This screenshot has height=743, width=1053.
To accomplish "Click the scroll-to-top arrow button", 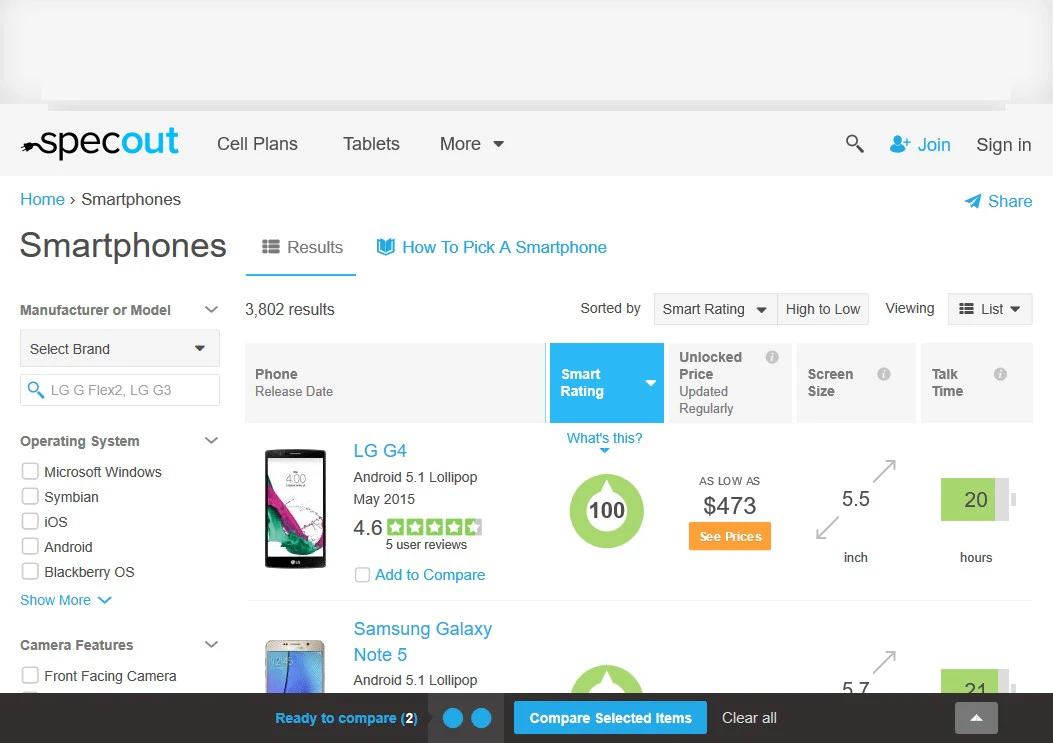I will [x=976, y=718].
